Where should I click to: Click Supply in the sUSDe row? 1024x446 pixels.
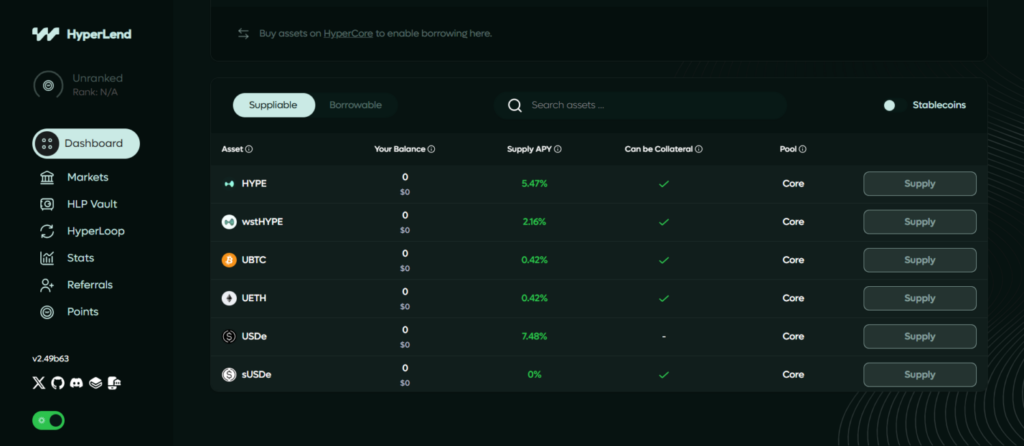pos(920,375)
